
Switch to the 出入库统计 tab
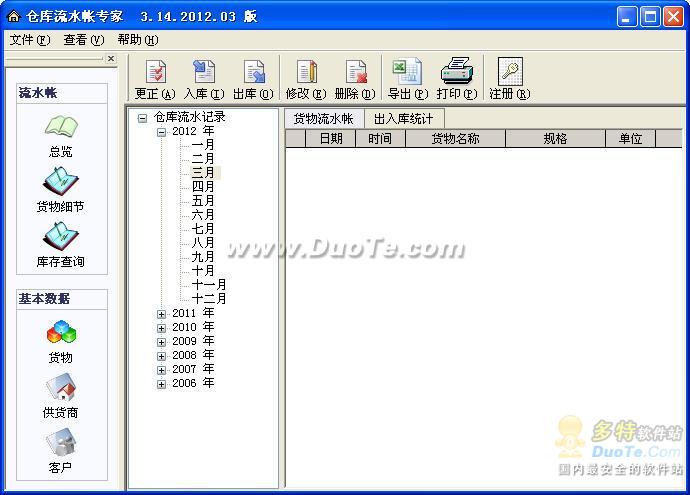[x=404, y=119]
